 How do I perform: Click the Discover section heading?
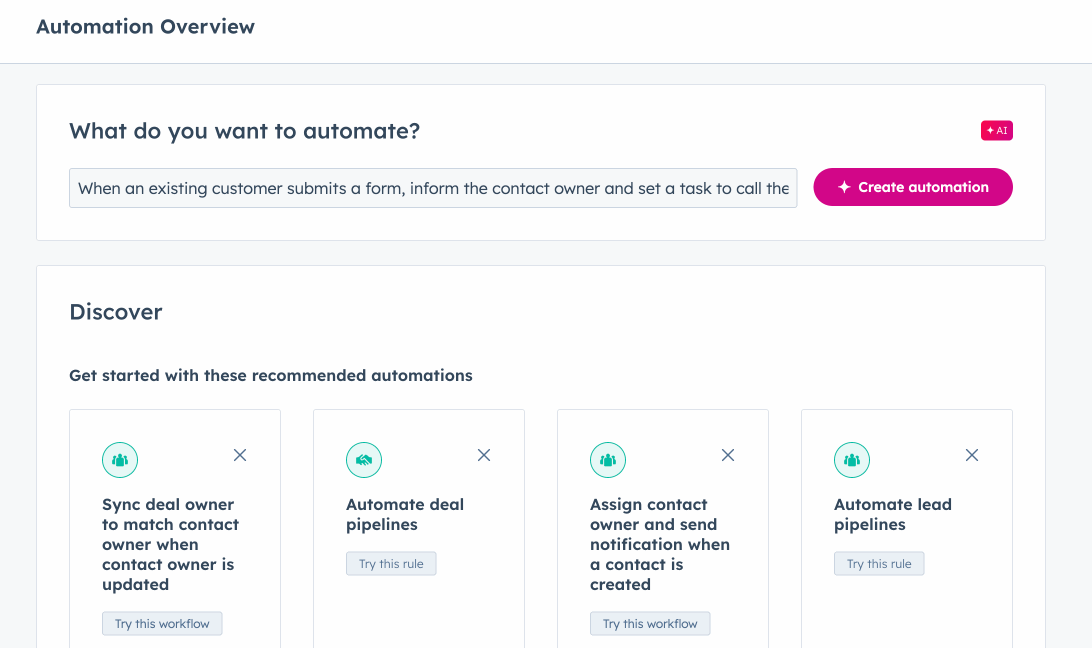coord(116,311)
